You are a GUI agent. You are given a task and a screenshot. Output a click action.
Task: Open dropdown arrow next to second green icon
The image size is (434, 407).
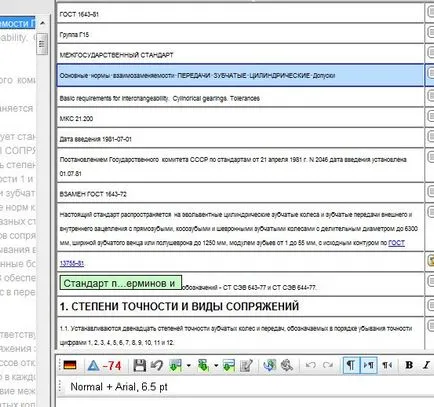tap(216, 366)
